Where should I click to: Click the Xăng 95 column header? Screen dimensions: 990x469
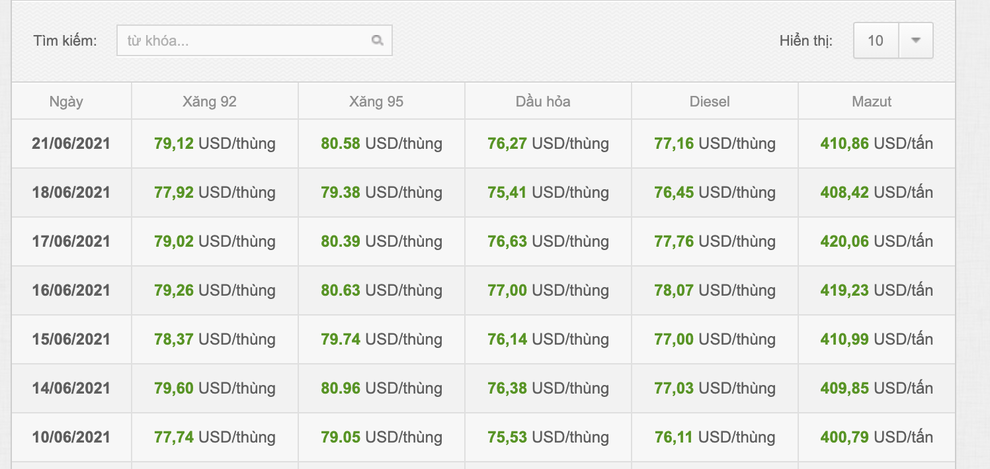pyautogui.click(x=376, y=102)
